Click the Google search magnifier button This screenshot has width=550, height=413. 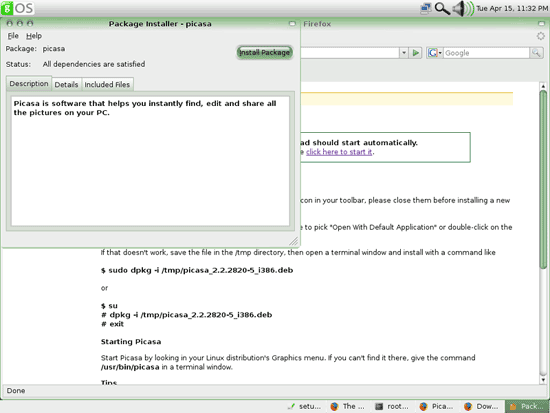(x=536, y=53)
